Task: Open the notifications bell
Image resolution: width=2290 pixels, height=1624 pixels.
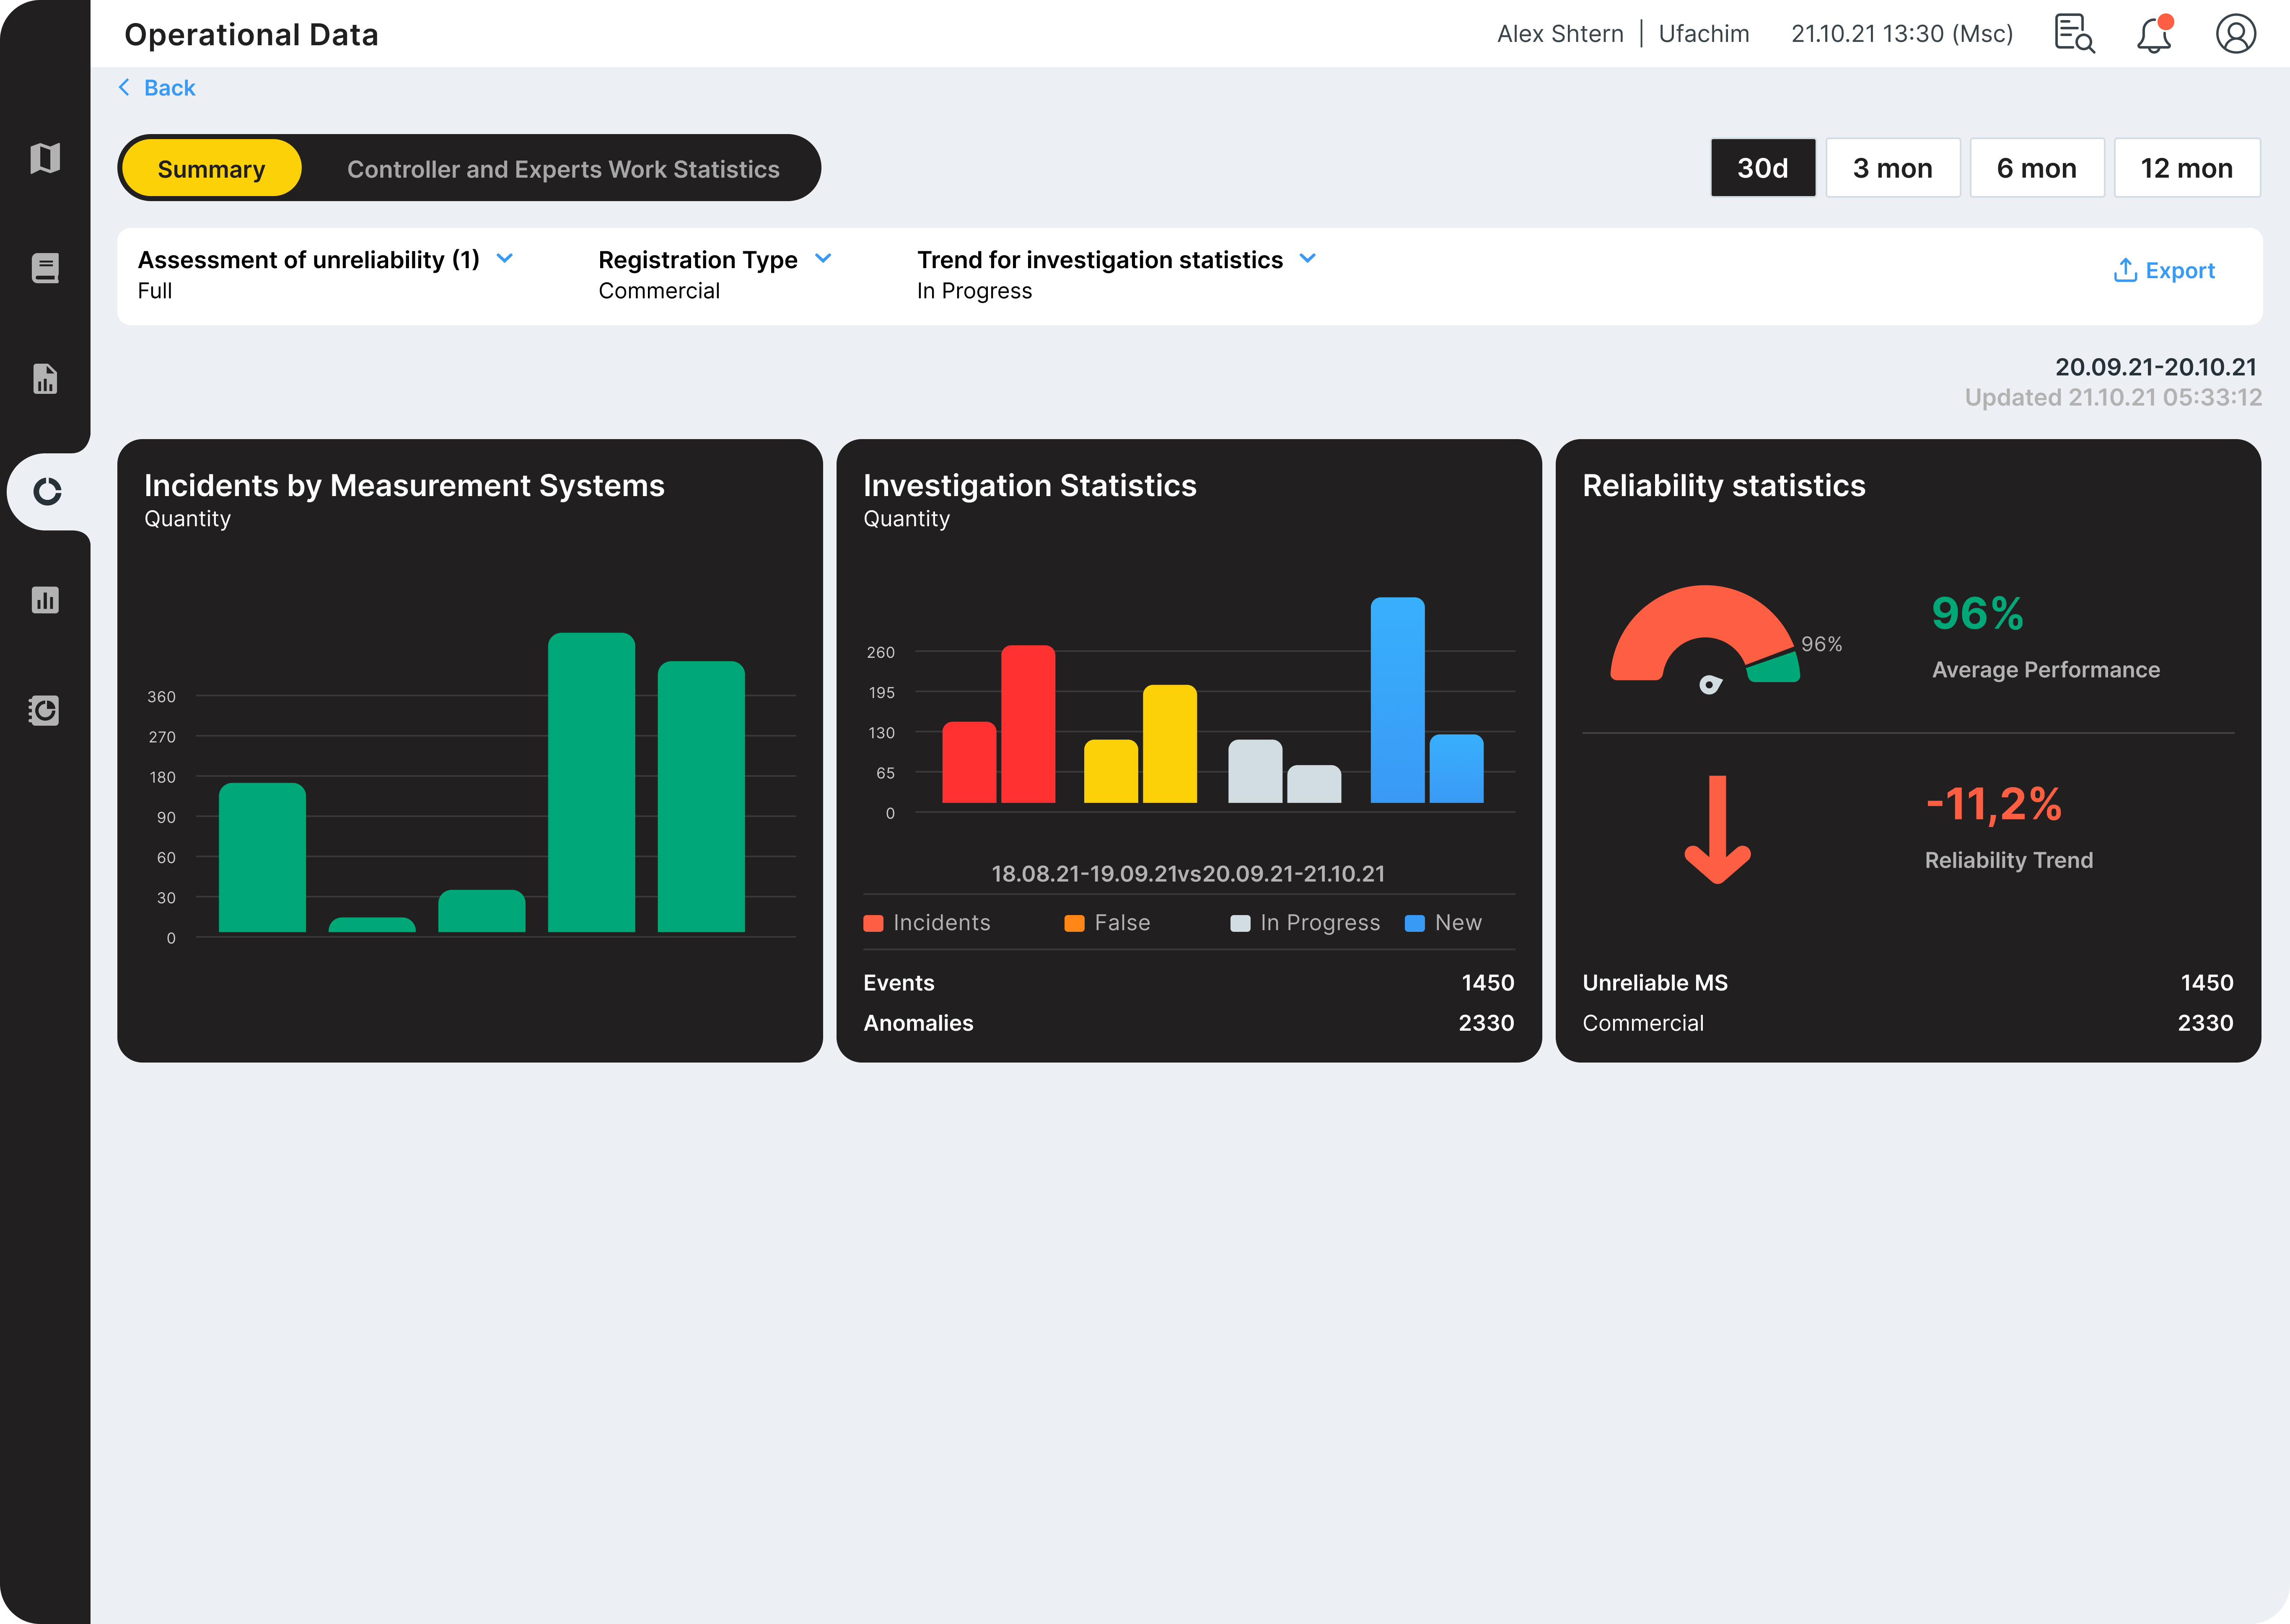Action: pyautogui.click(x=2154, y=35)
